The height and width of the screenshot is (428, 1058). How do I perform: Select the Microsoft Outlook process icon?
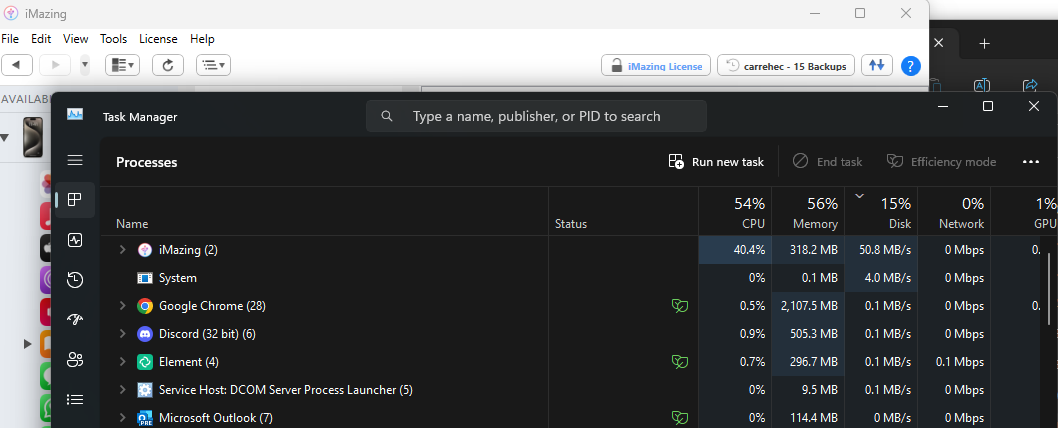[144, 418]
